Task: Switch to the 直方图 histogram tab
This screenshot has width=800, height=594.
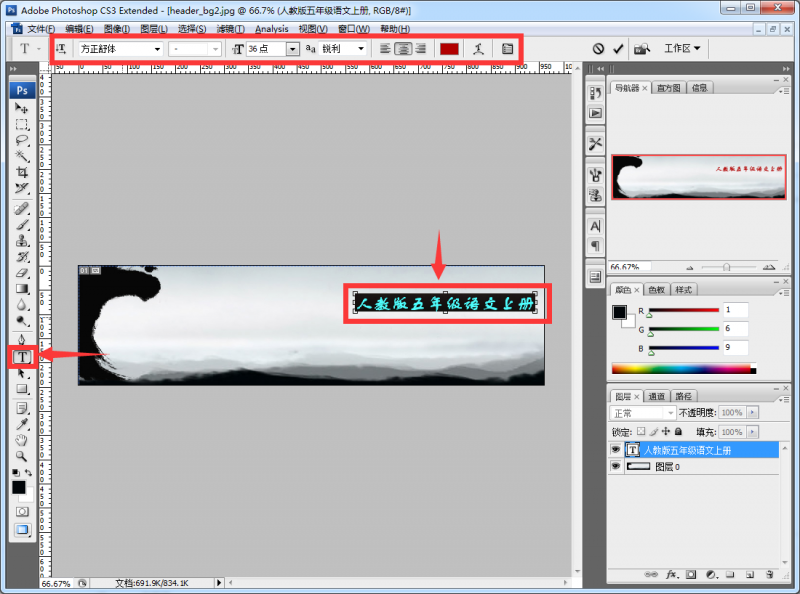Action: 668,88
